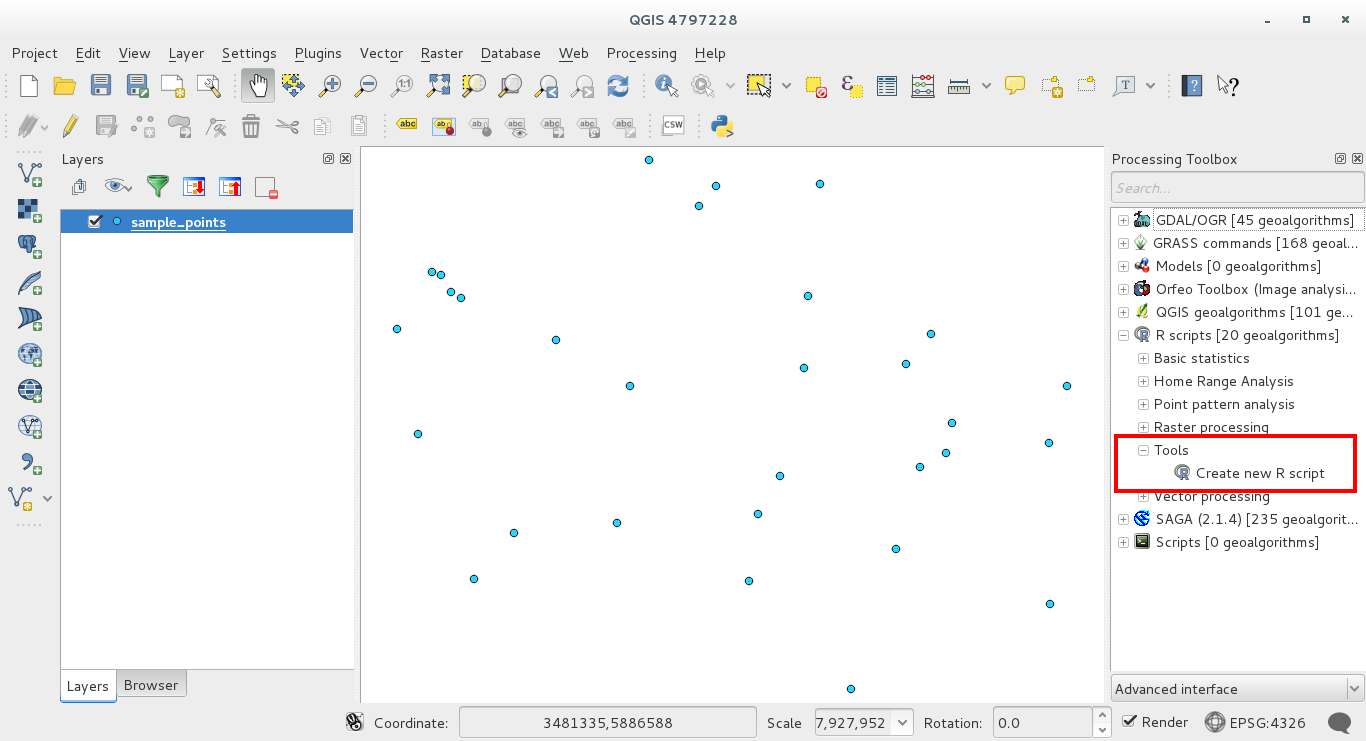Viewport: 1366px width, 741px height.
Task: Switch to the Browser tab
Action: pyautogui.click(x=151, y=685)
